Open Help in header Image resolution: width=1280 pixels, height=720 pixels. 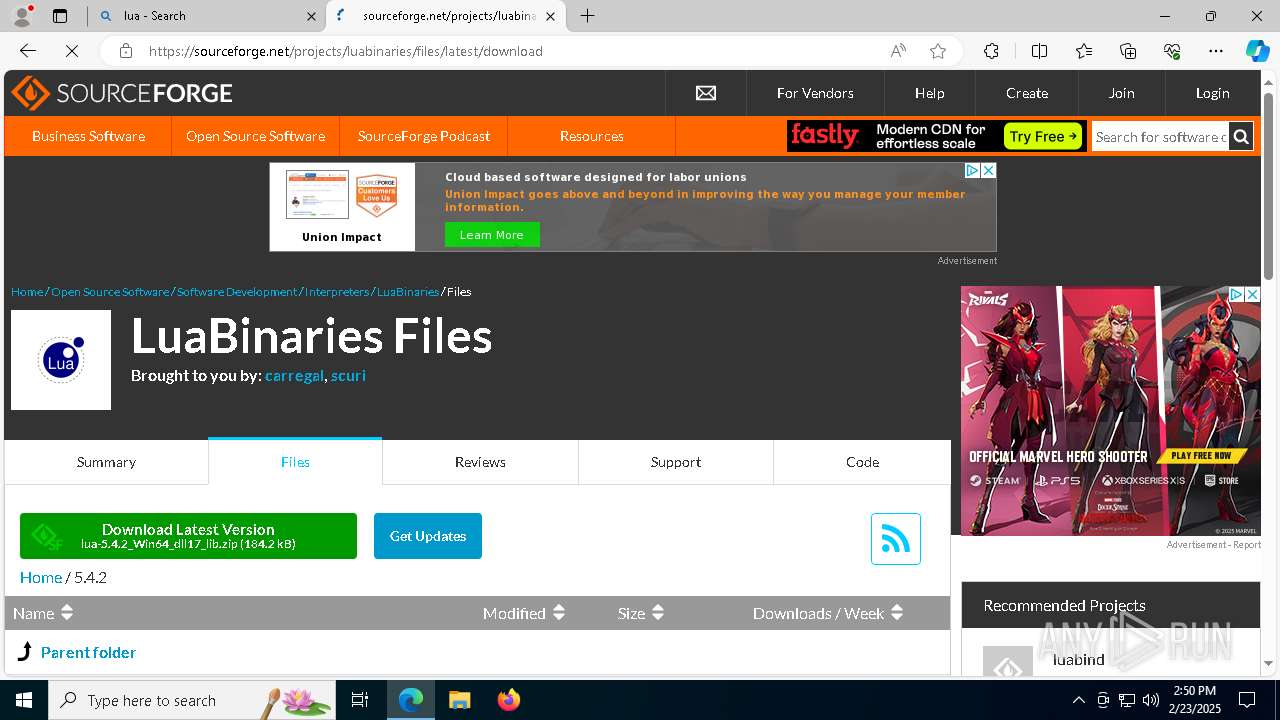click(929, 93)
